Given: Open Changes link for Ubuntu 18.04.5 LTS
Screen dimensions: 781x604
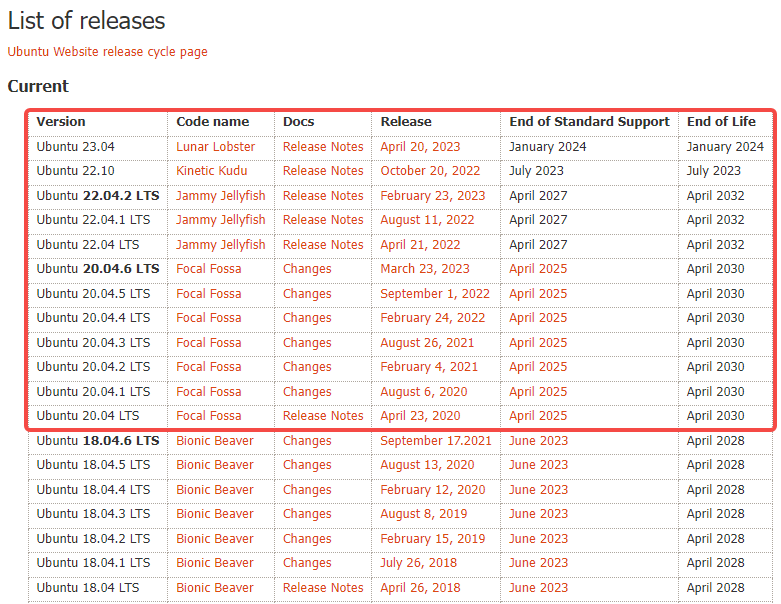Looking at the screenshot, I should pyautogui.click(x=307, y=465).
